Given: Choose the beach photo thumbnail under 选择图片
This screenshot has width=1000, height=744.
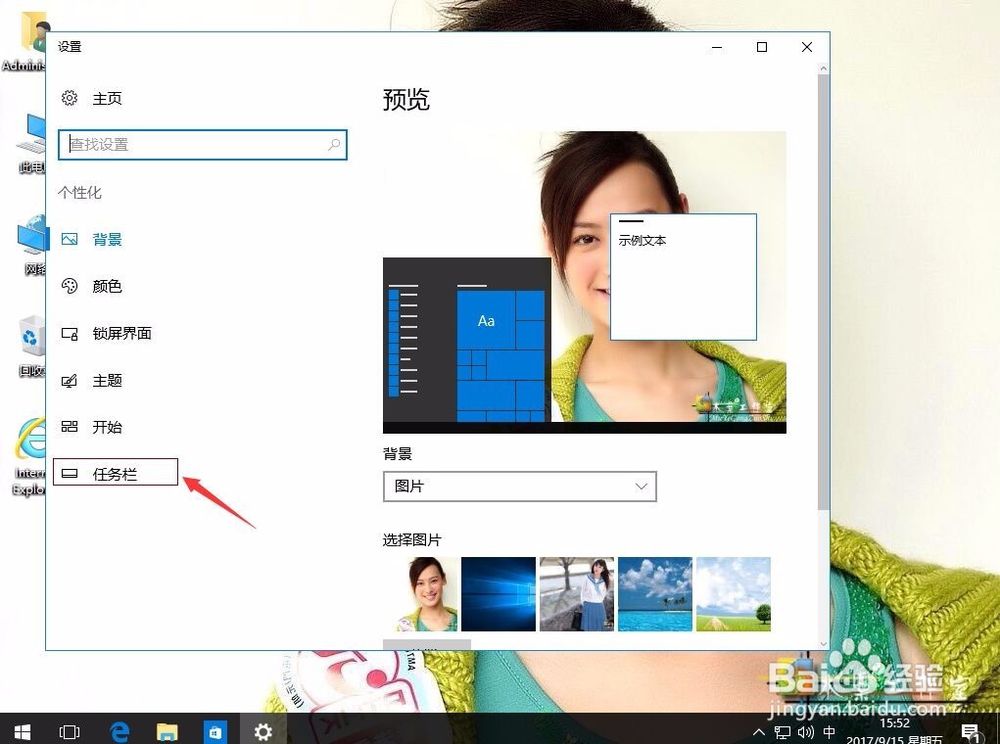Looking at the screenshot, I should [654, 594].
